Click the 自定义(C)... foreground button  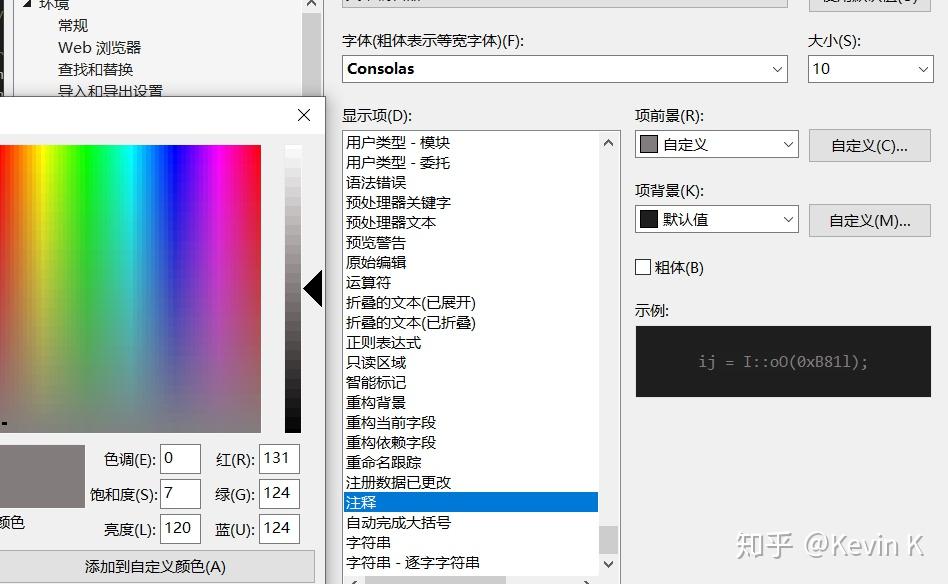869,145
